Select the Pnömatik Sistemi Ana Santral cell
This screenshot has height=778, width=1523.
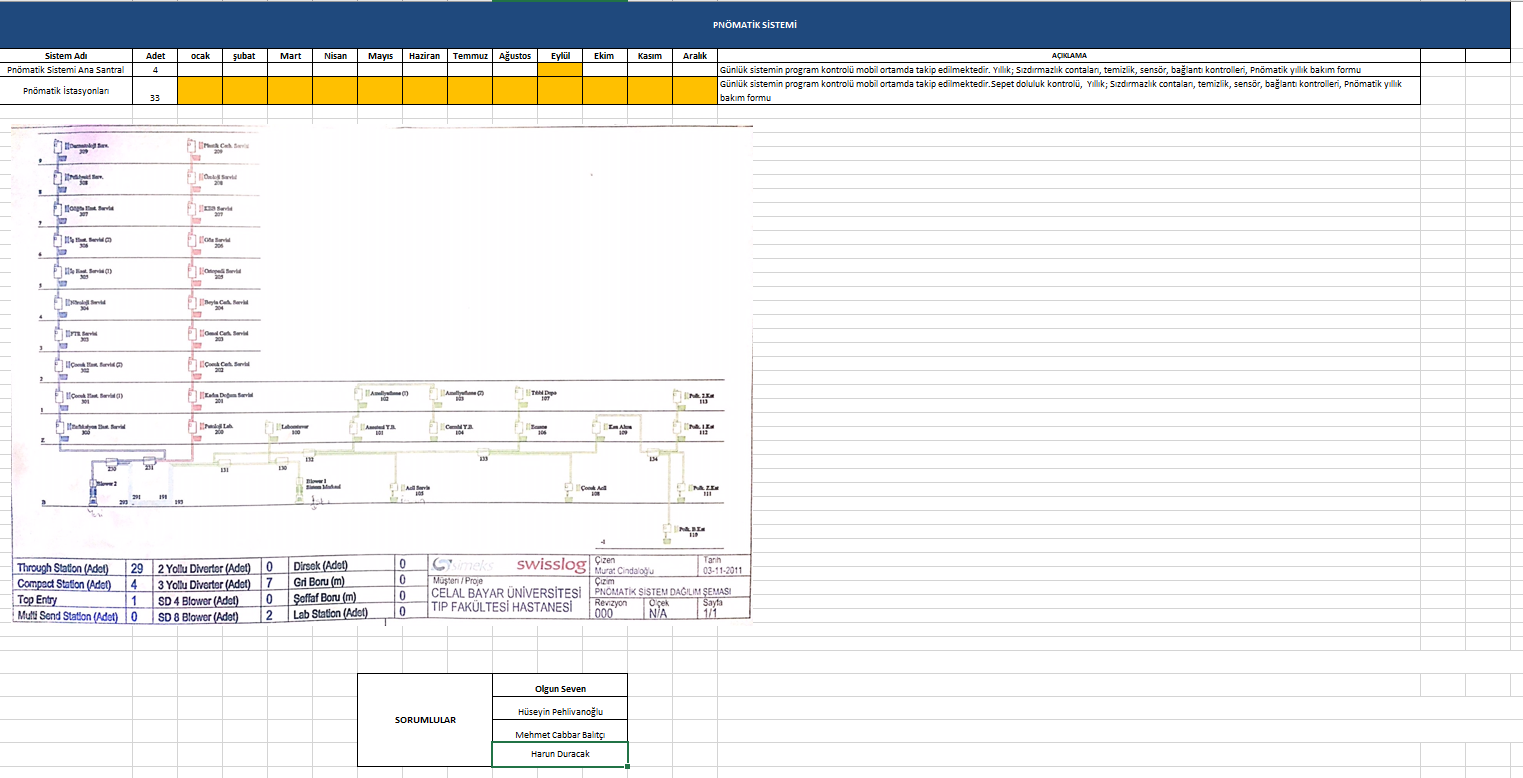[x=66, y=70]
